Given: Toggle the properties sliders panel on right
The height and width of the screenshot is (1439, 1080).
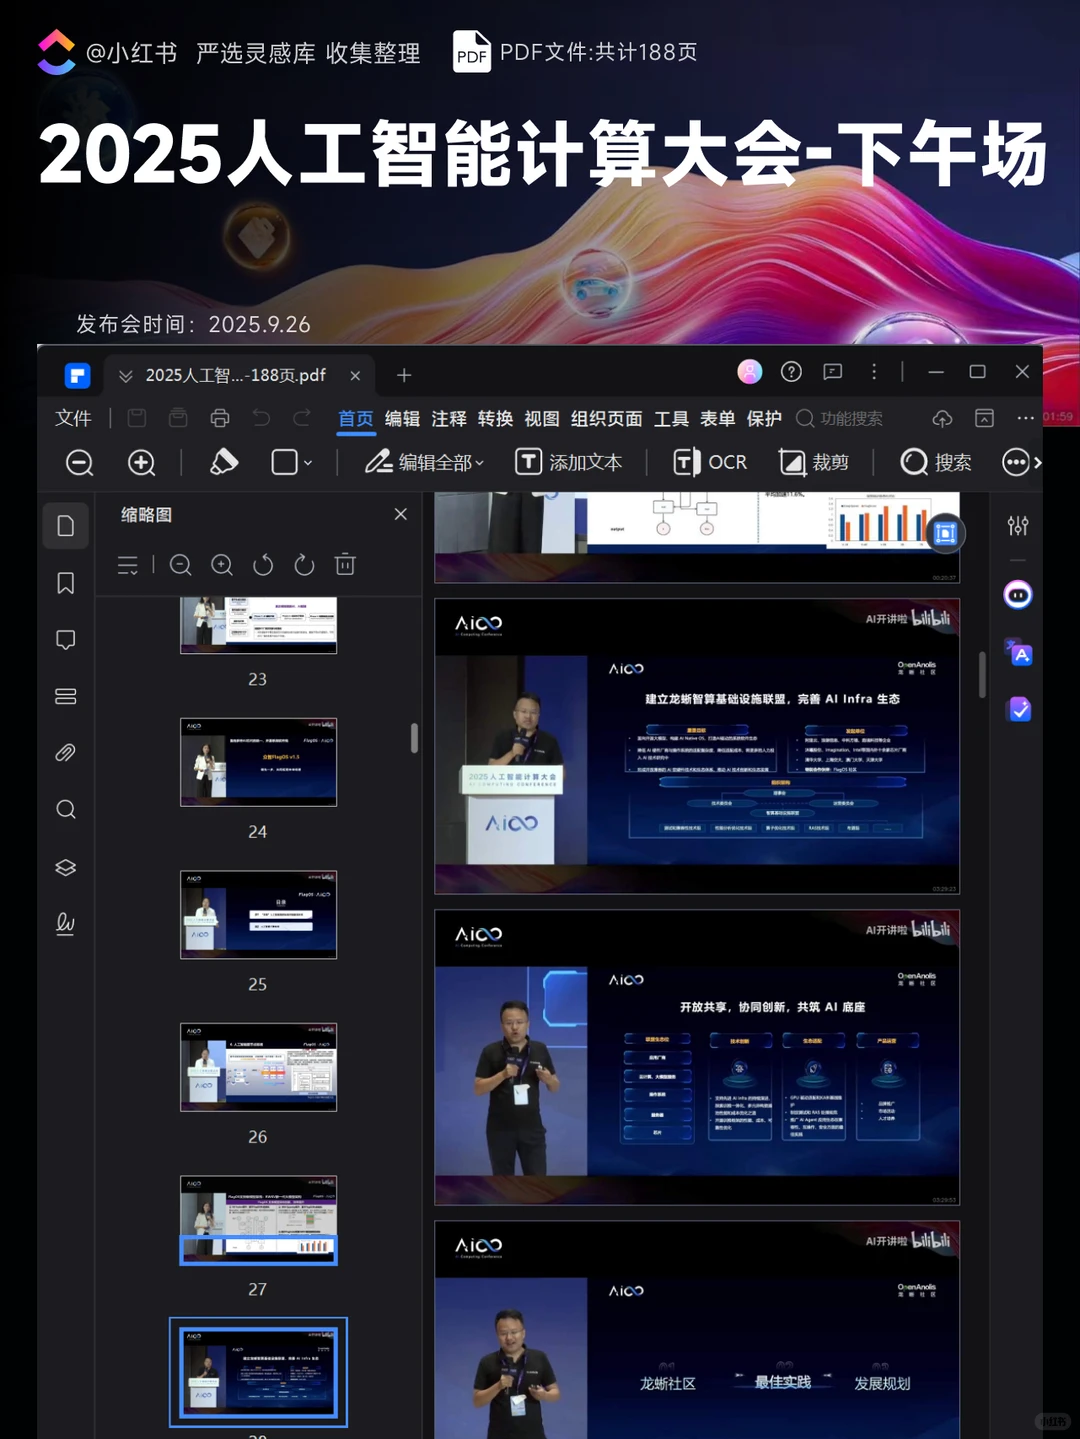Looking at the screenshot, I should pyautogui.click(x=1018, y=526).
